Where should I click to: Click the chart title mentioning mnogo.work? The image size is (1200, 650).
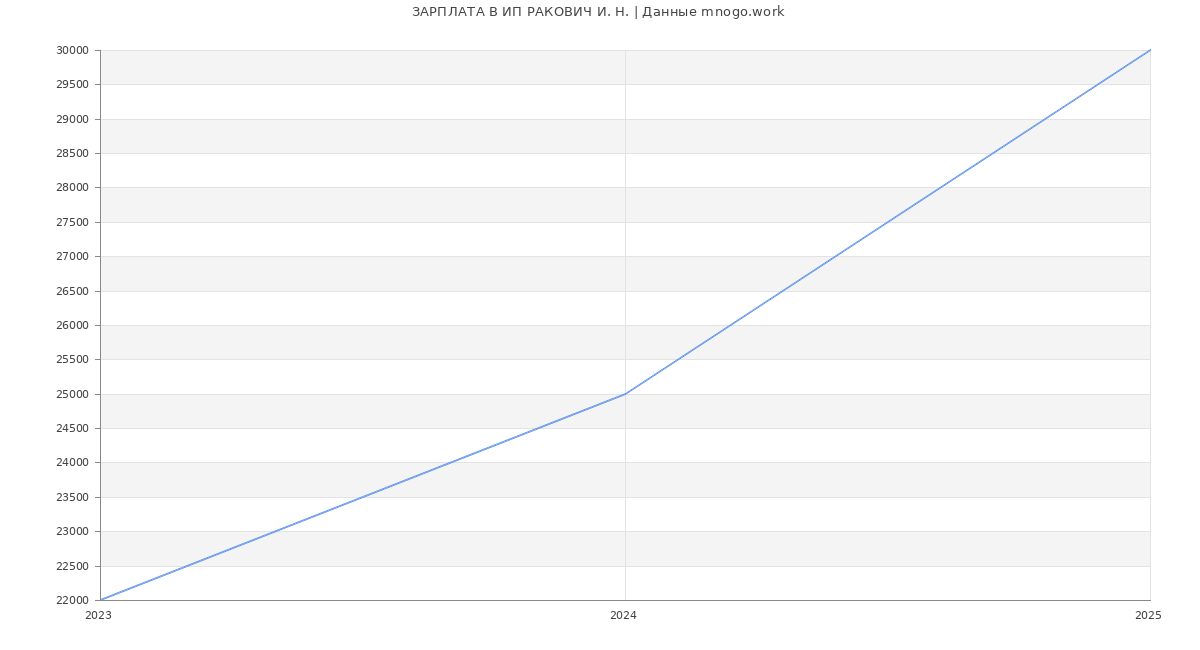598,12
